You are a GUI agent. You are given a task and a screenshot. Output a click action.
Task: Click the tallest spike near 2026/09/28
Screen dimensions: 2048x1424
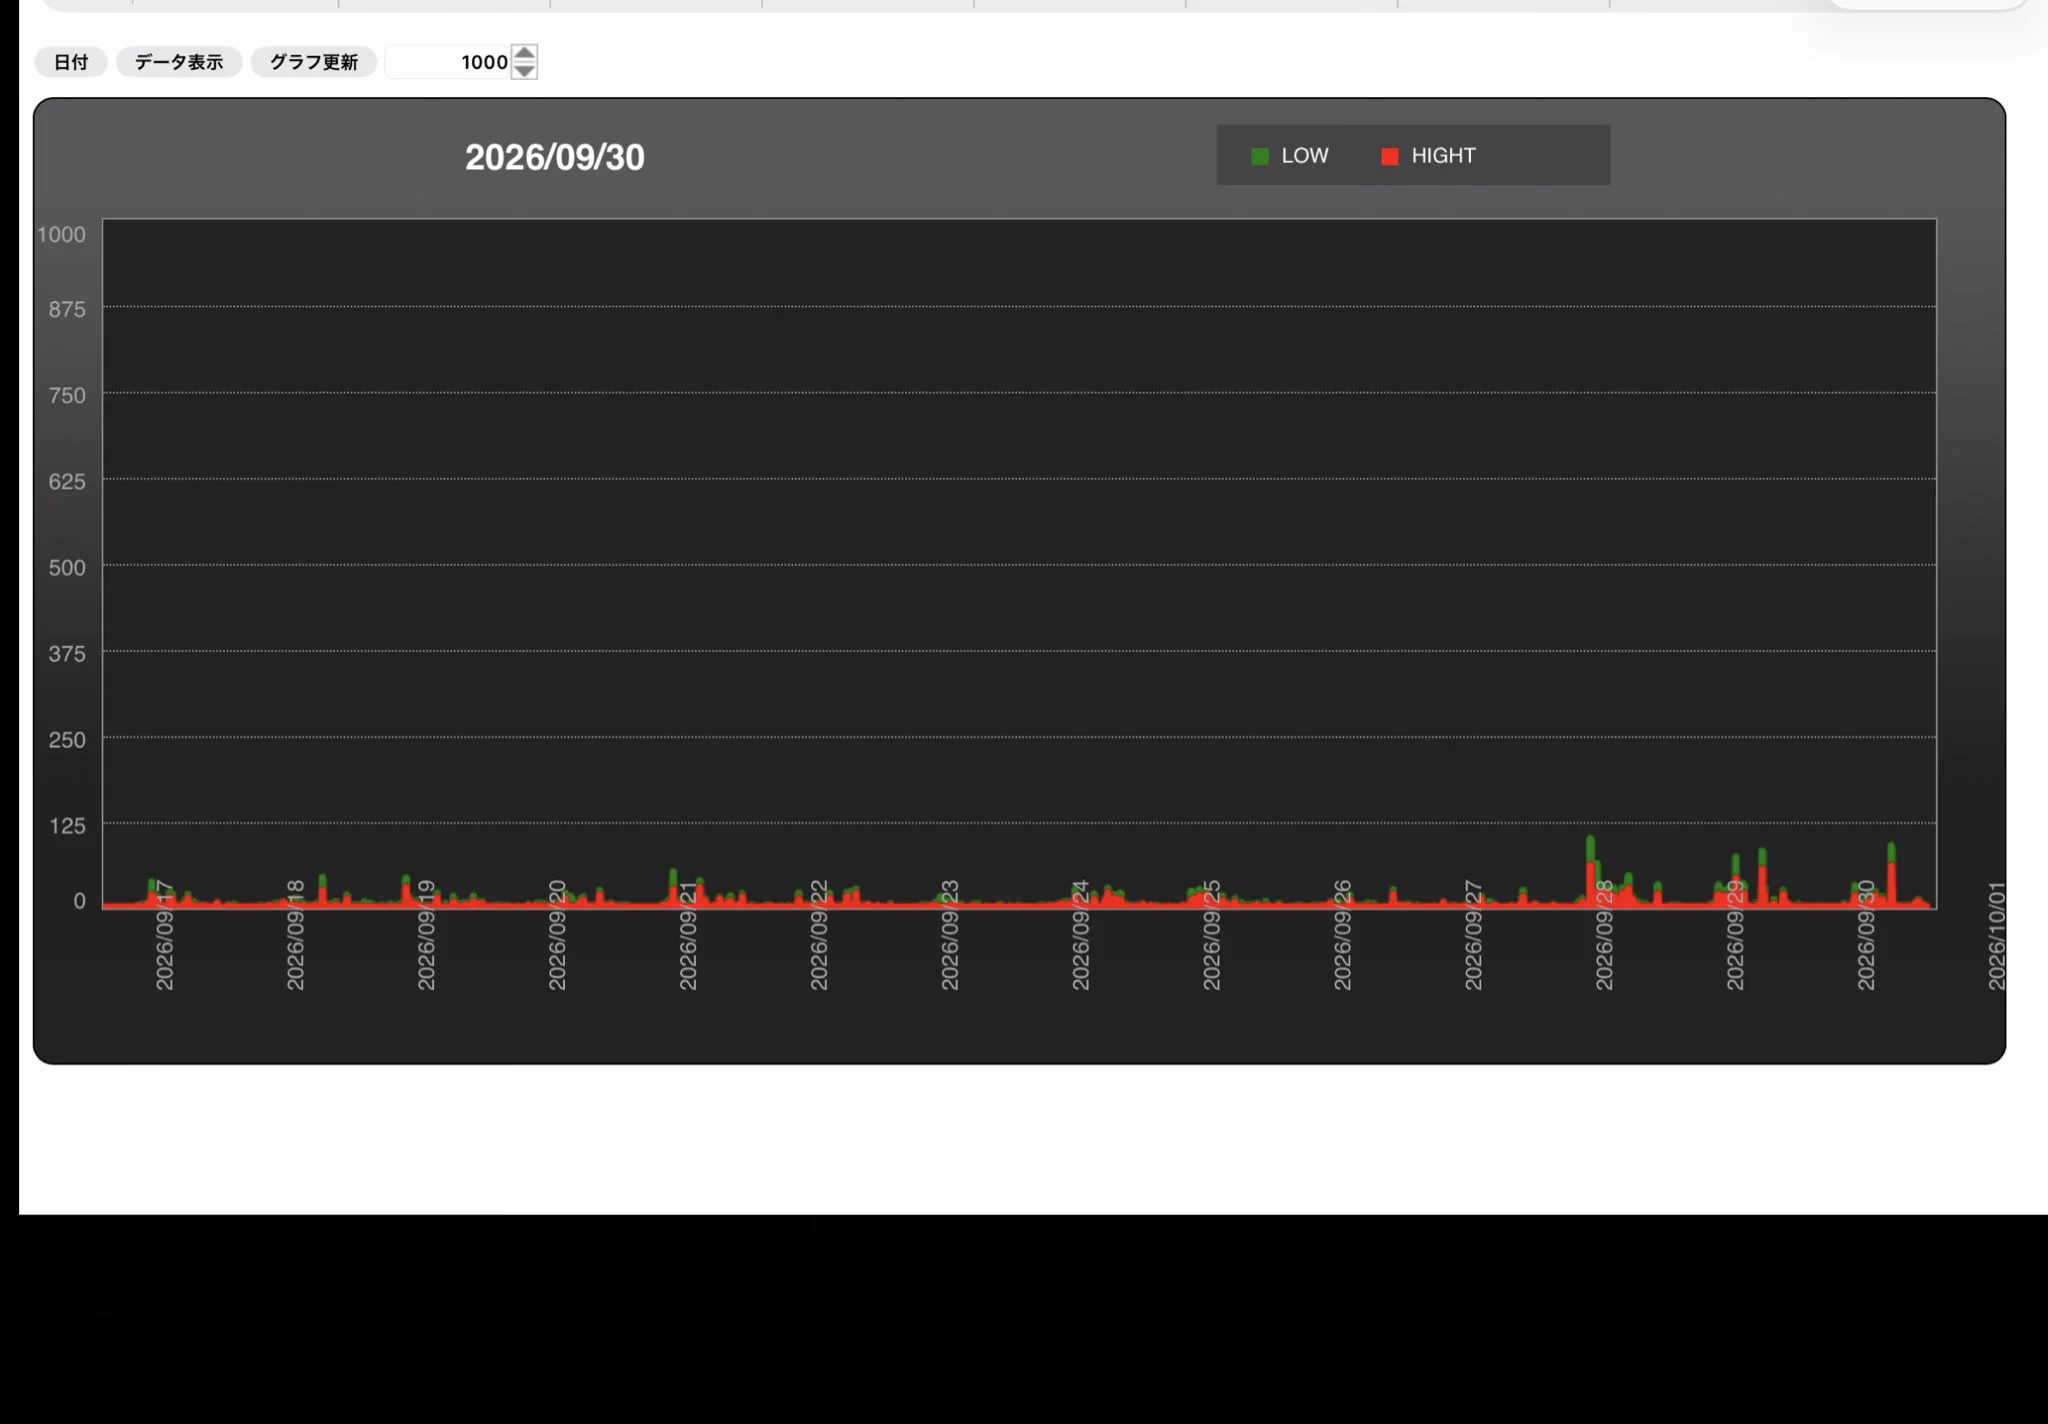click(1590, 870)
